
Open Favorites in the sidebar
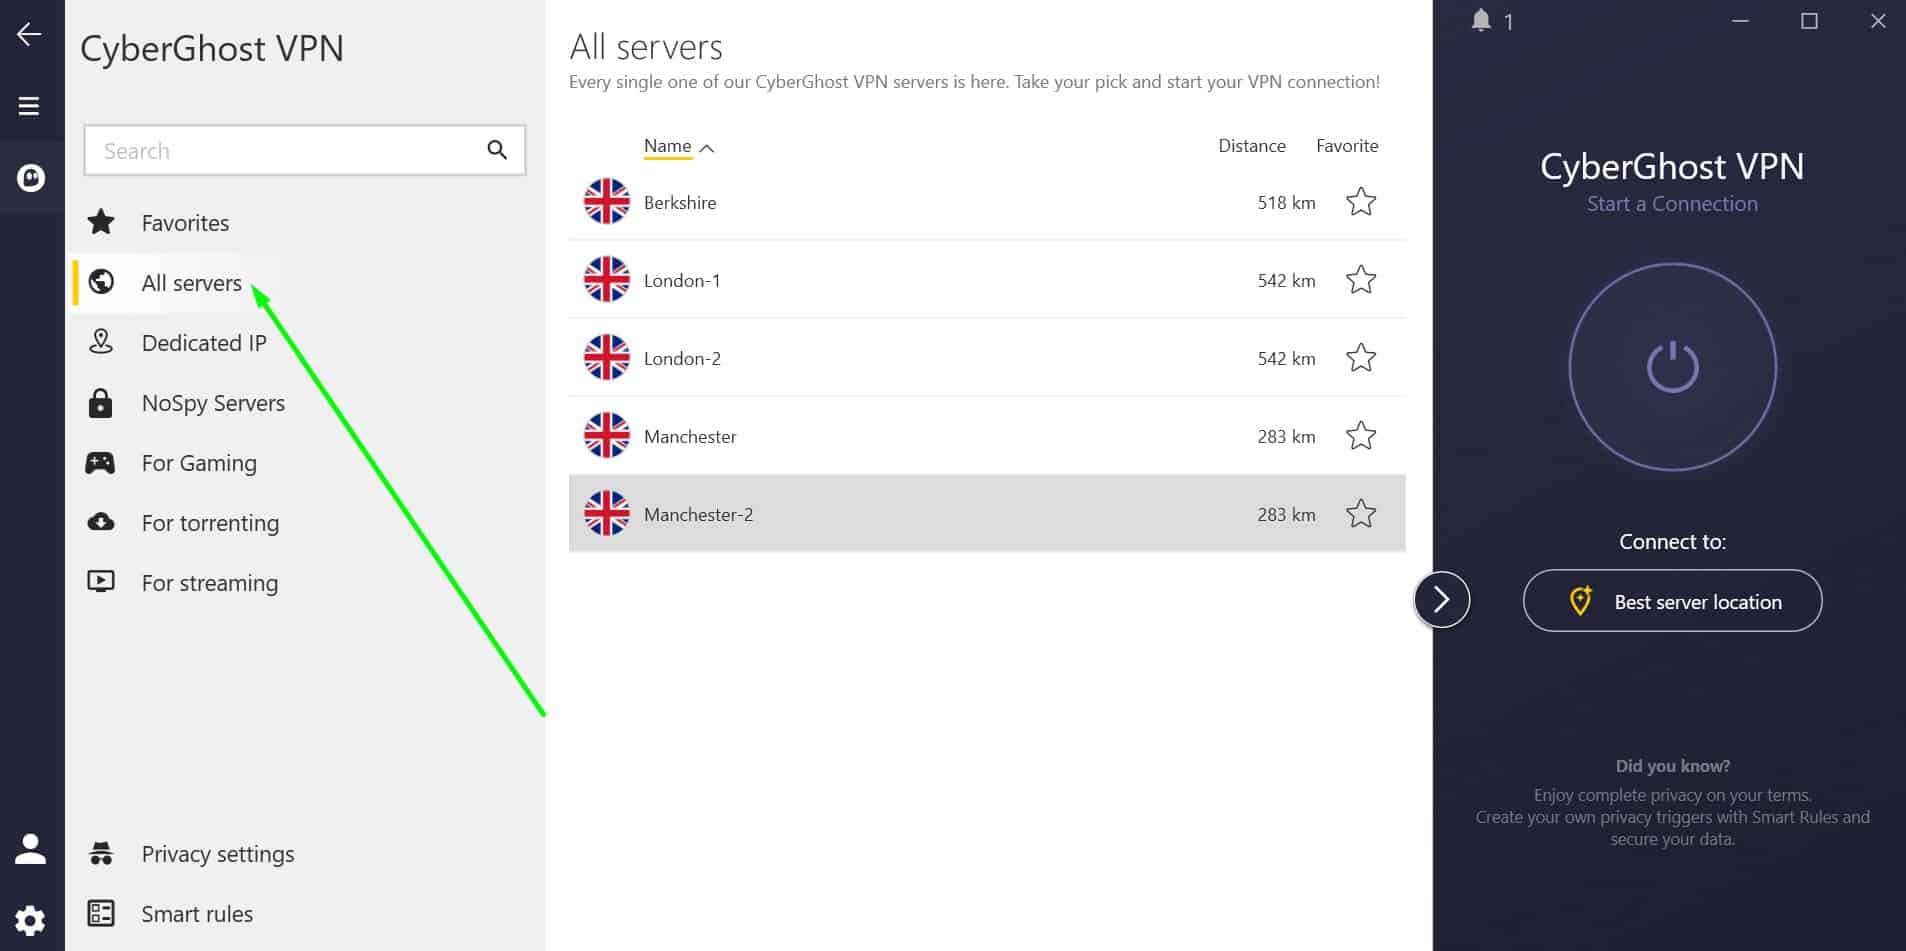185,223
